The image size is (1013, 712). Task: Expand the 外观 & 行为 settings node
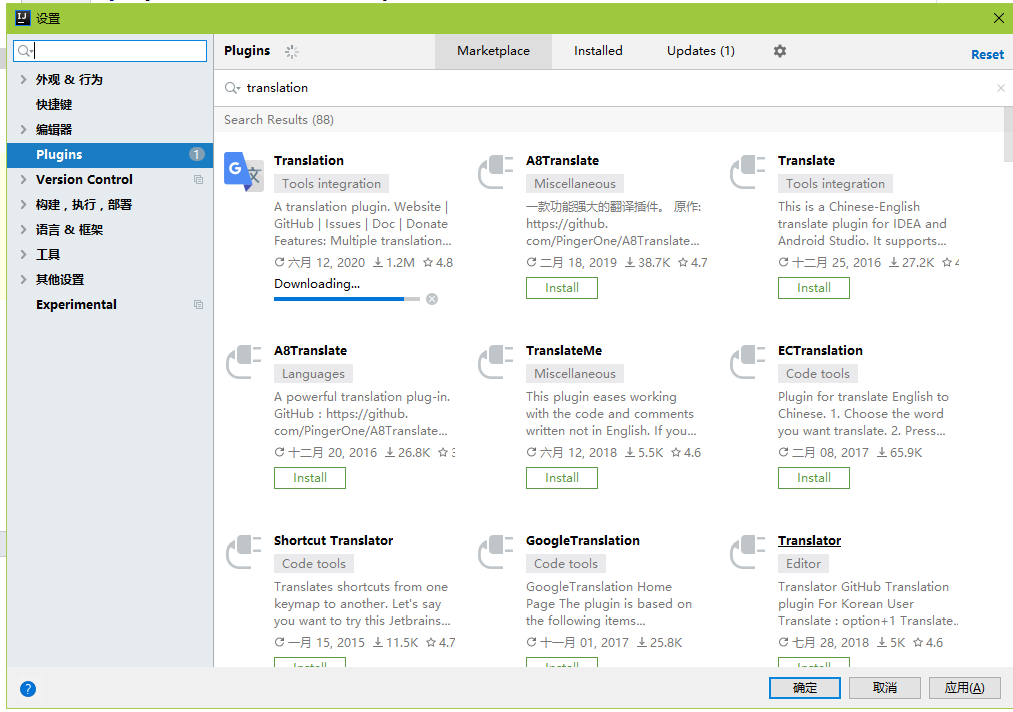[x=23, y=79]
